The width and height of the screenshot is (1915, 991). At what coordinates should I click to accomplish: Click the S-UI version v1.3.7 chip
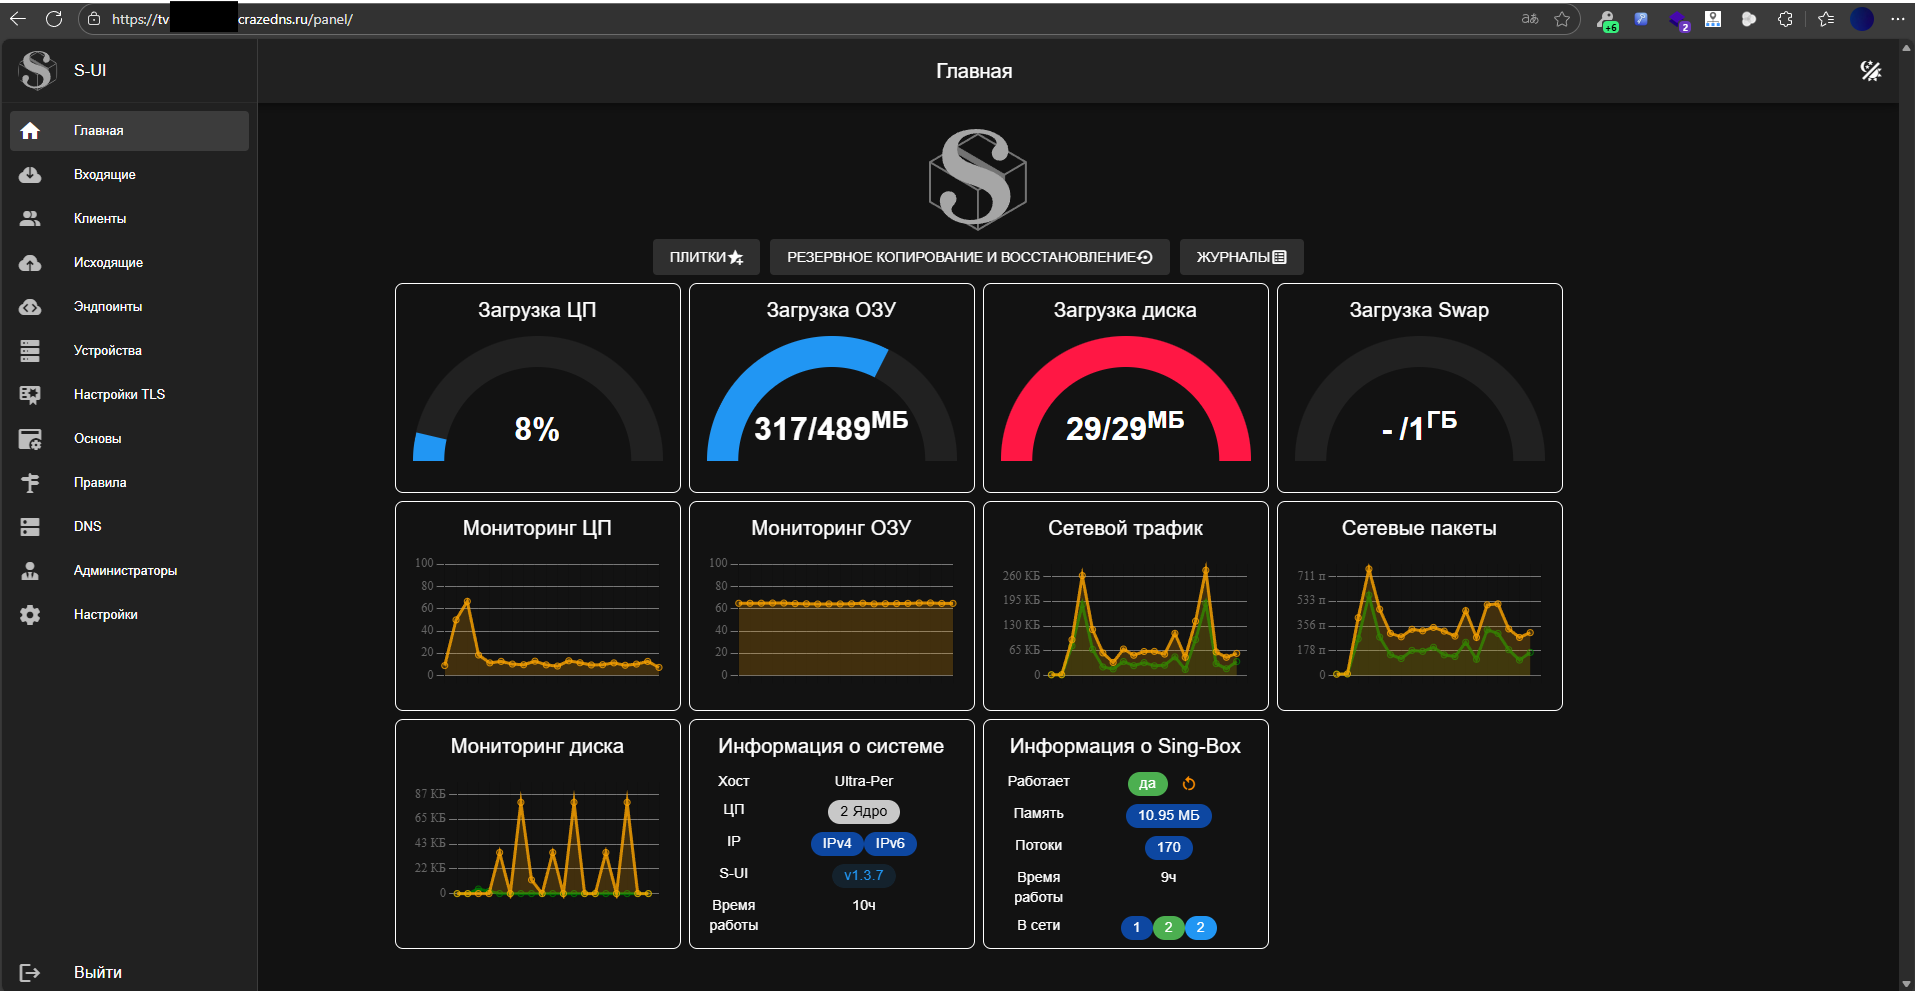click(863, 876)
